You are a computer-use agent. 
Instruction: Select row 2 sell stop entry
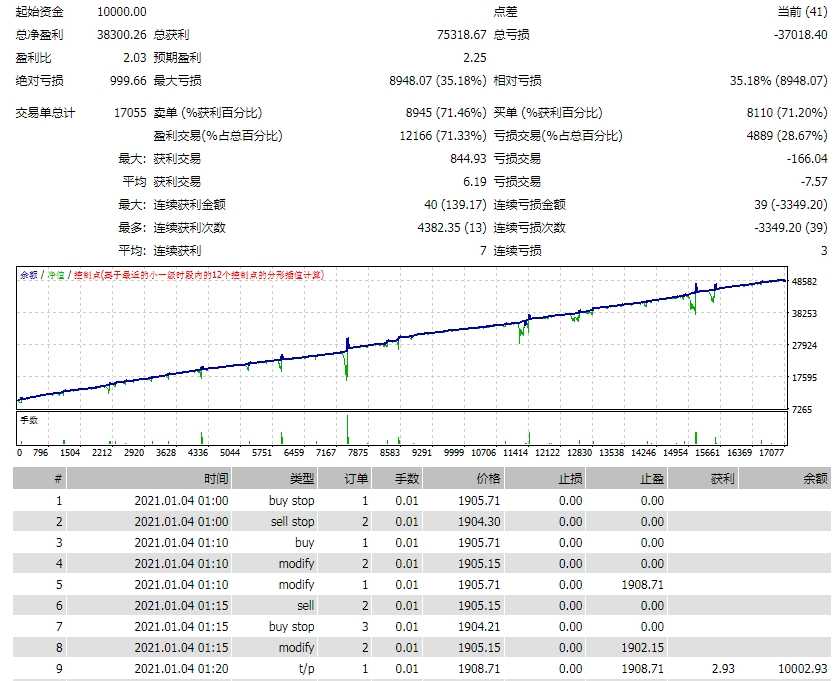pos(292,521)
